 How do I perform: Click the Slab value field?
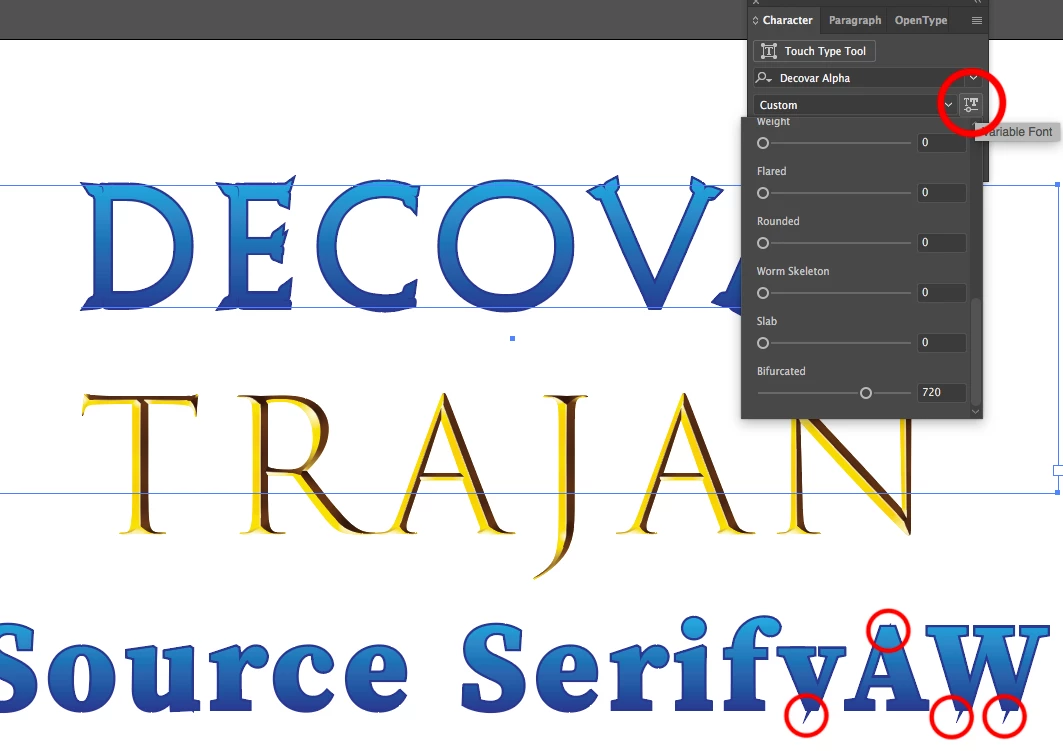(x=942, y=342)
